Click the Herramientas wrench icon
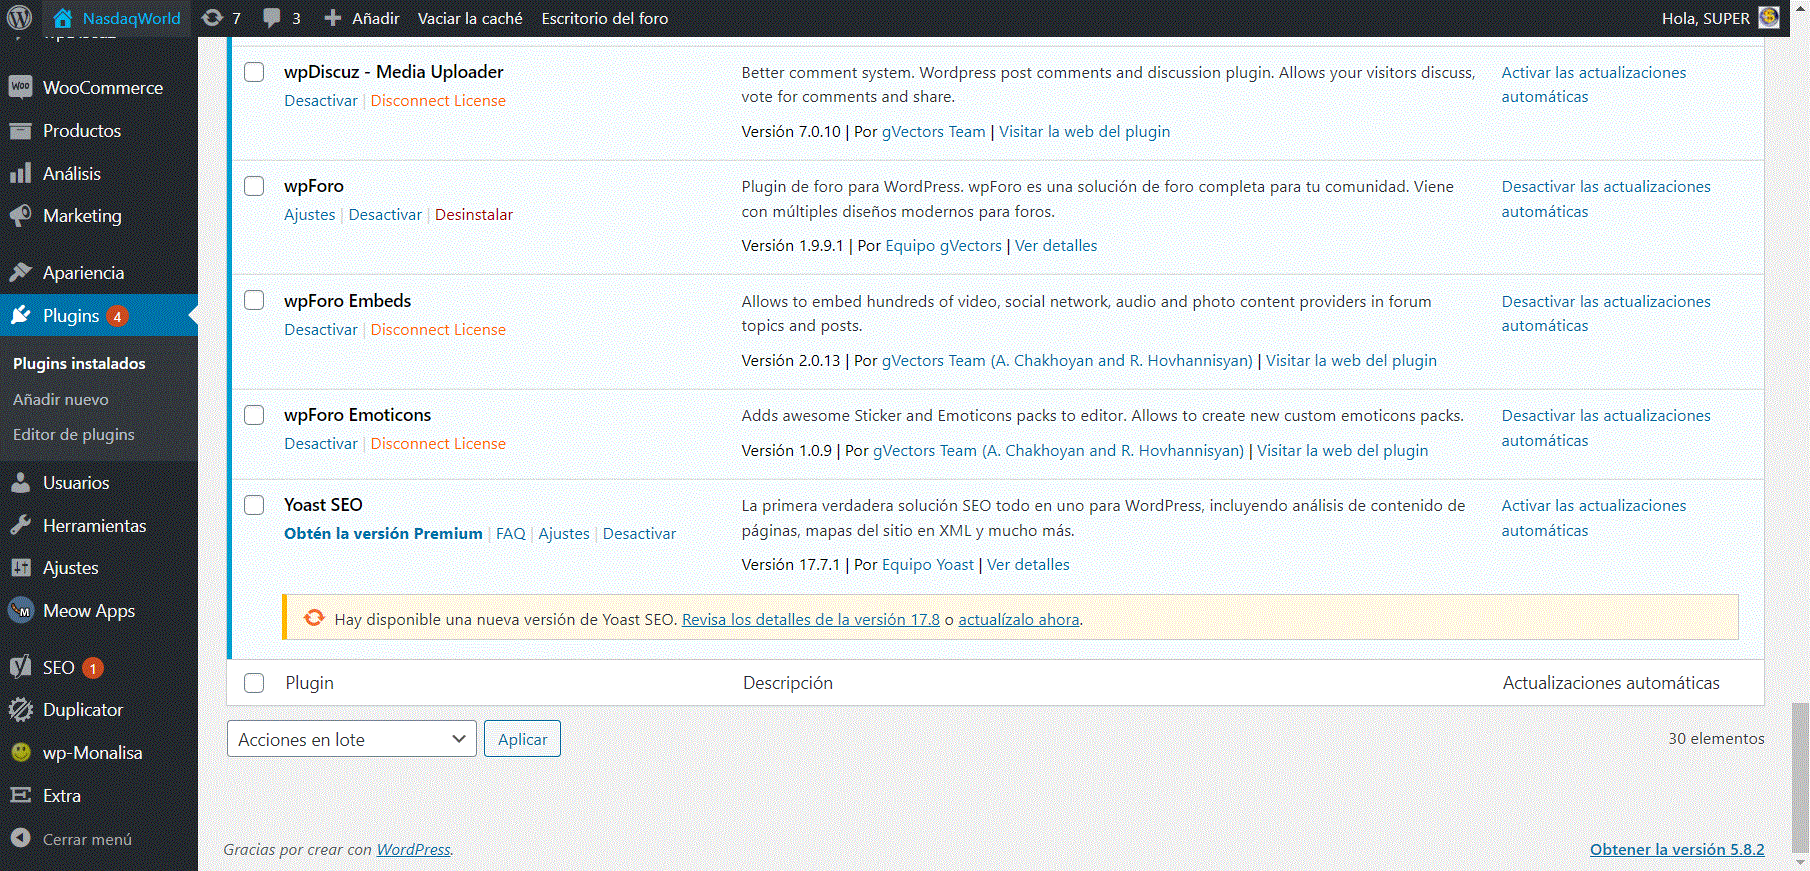 20,525
